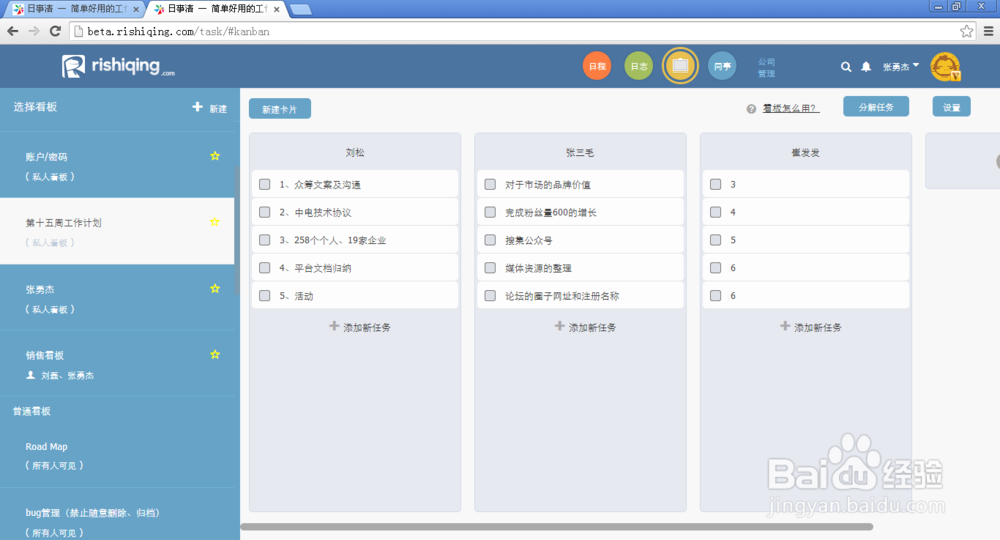Check the box for 论坛的圈子网址和注册名称

[x=490, y=296]
